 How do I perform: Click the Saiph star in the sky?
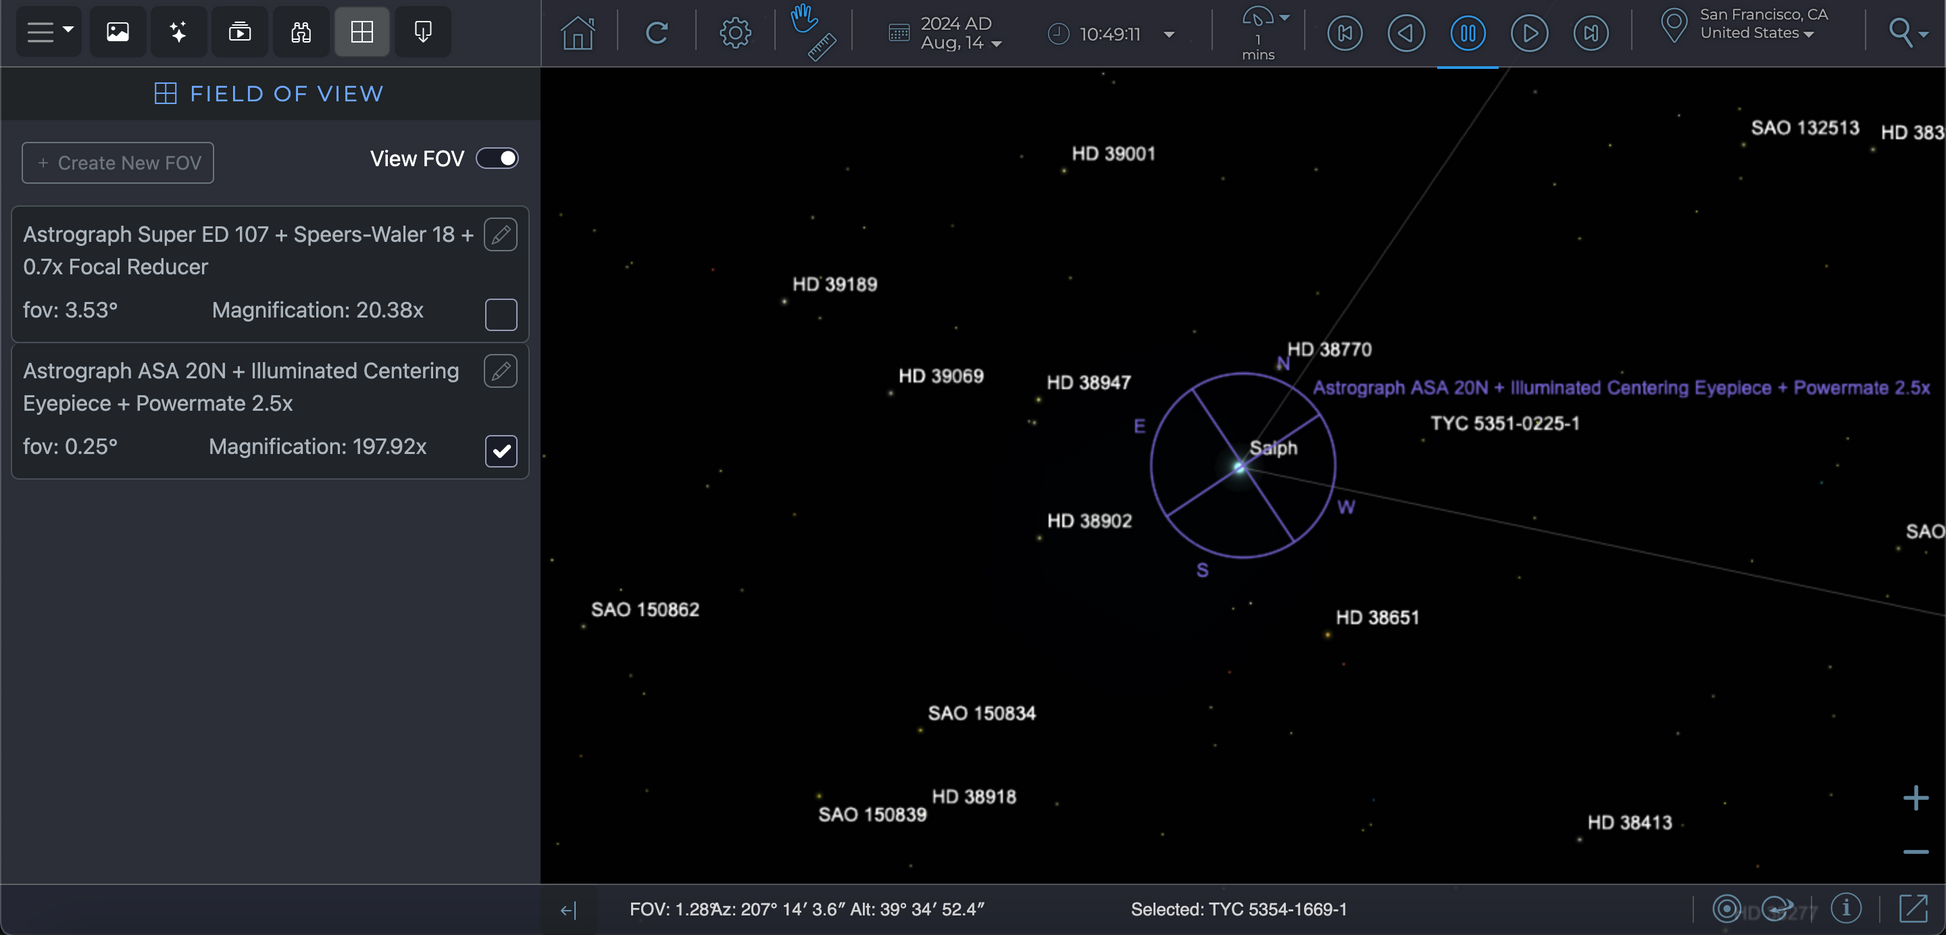pyautogui.click(x=1240, y=467)
